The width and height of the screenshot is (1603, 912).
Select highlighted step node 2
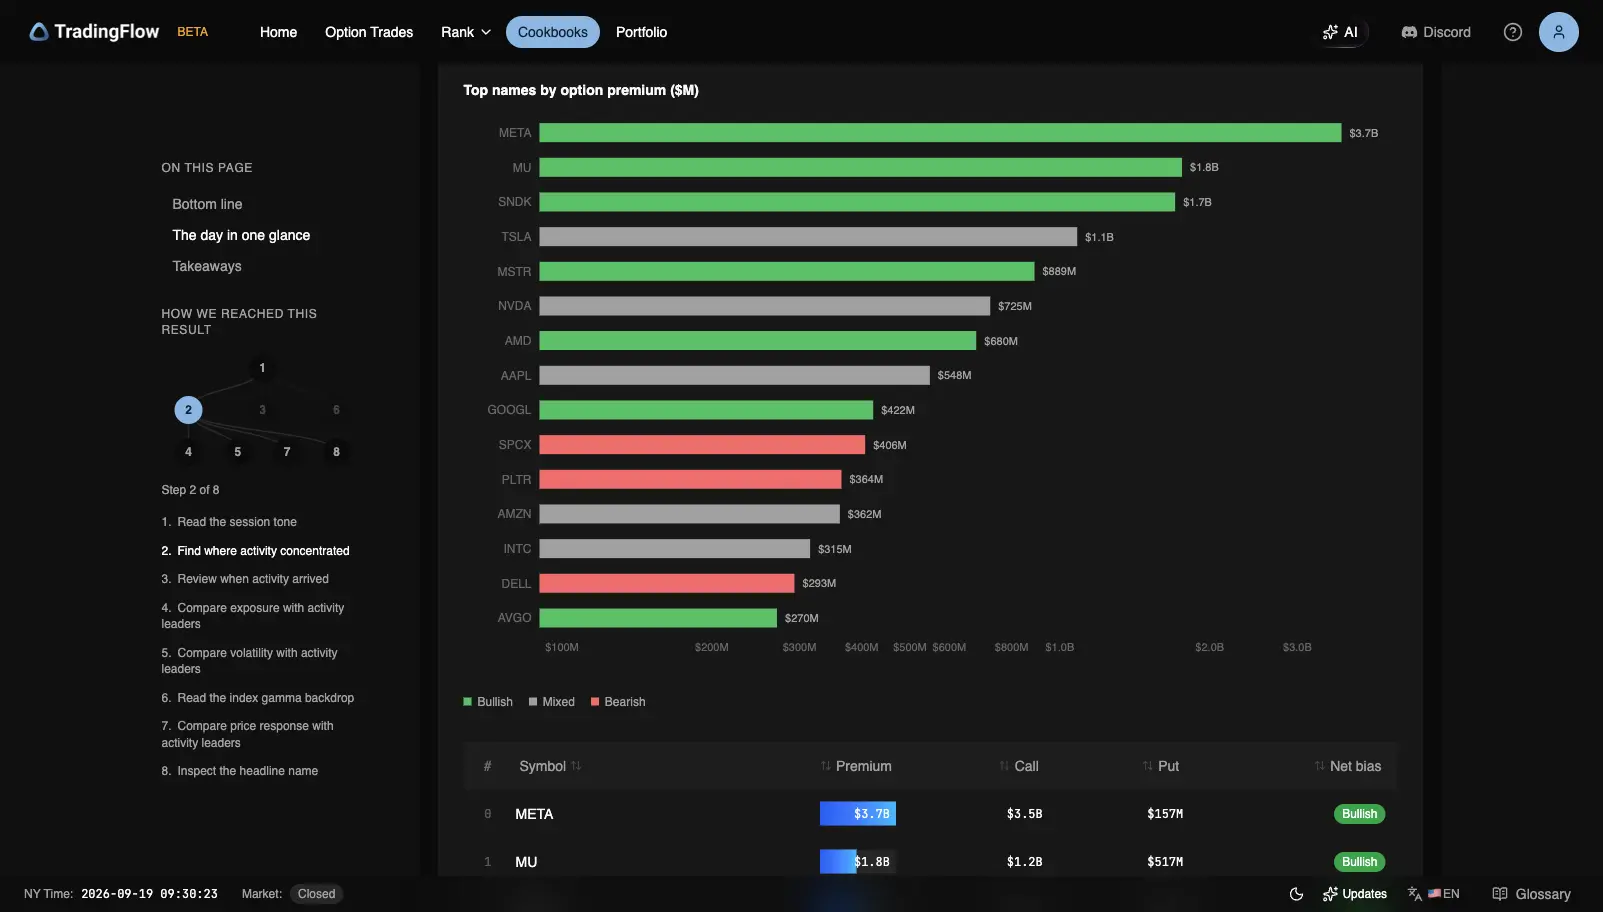tap(188, 410)
